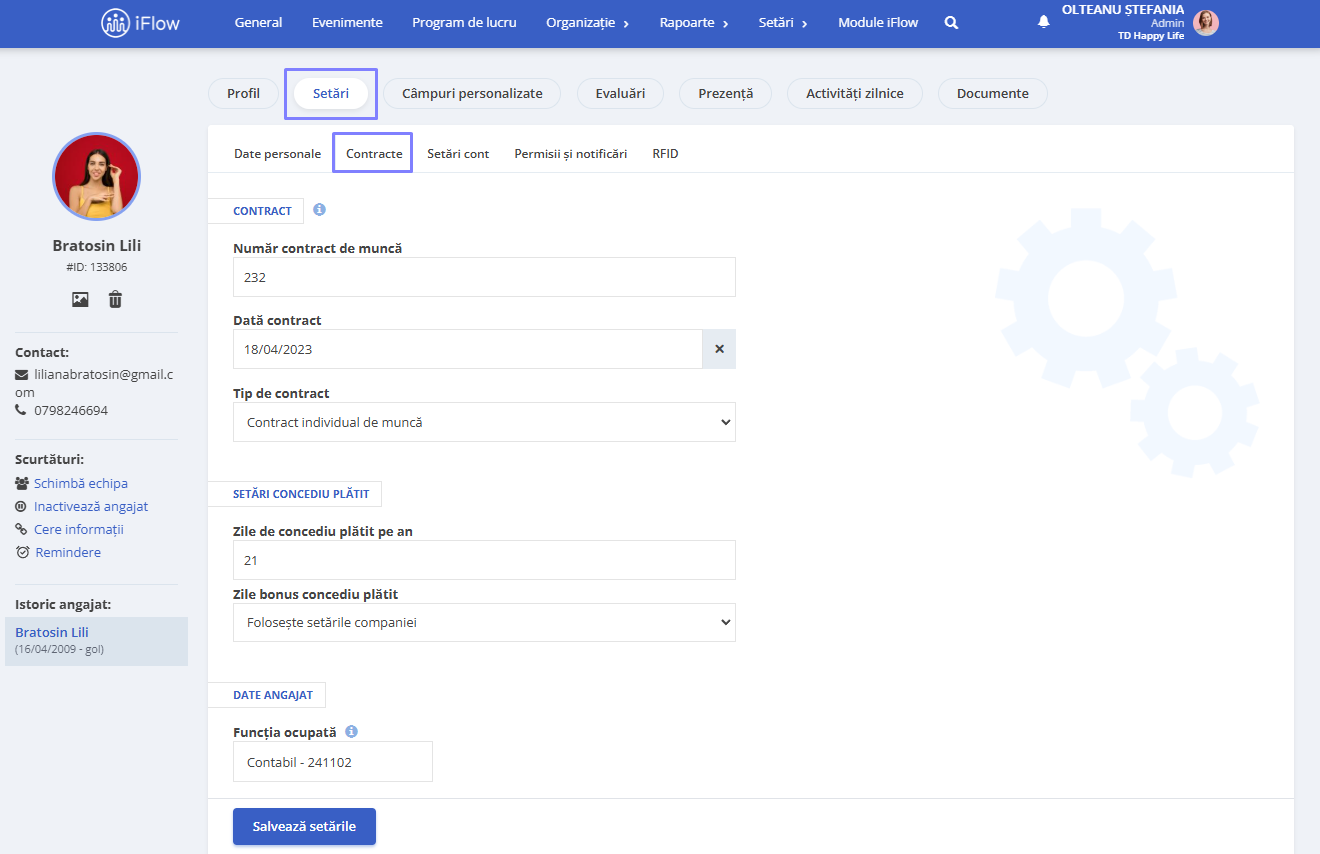Click the #ID: 133806 text
Viewport: 1320px width, 854px height.
[97, 267]
